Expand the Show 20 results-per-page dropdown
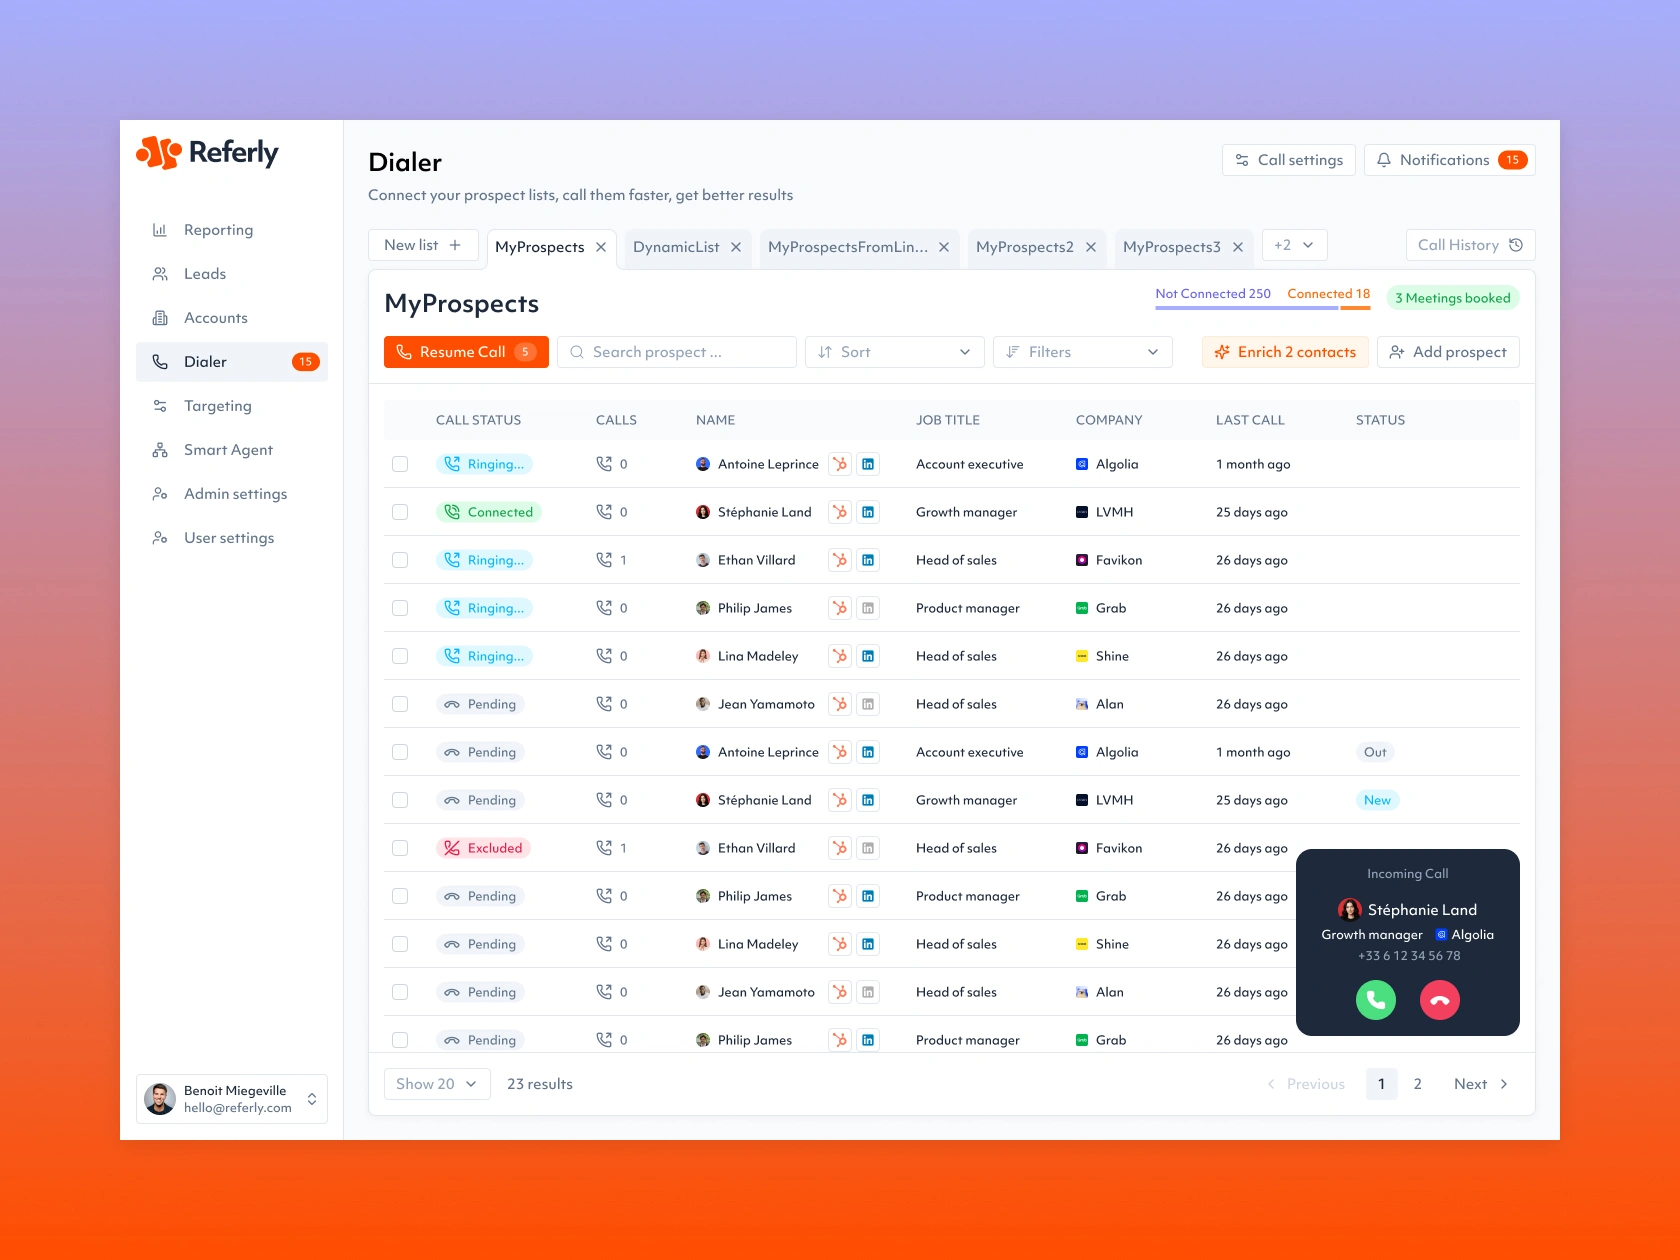The width and height of the screenshot is (1680, 1260). click(437, 1084)
